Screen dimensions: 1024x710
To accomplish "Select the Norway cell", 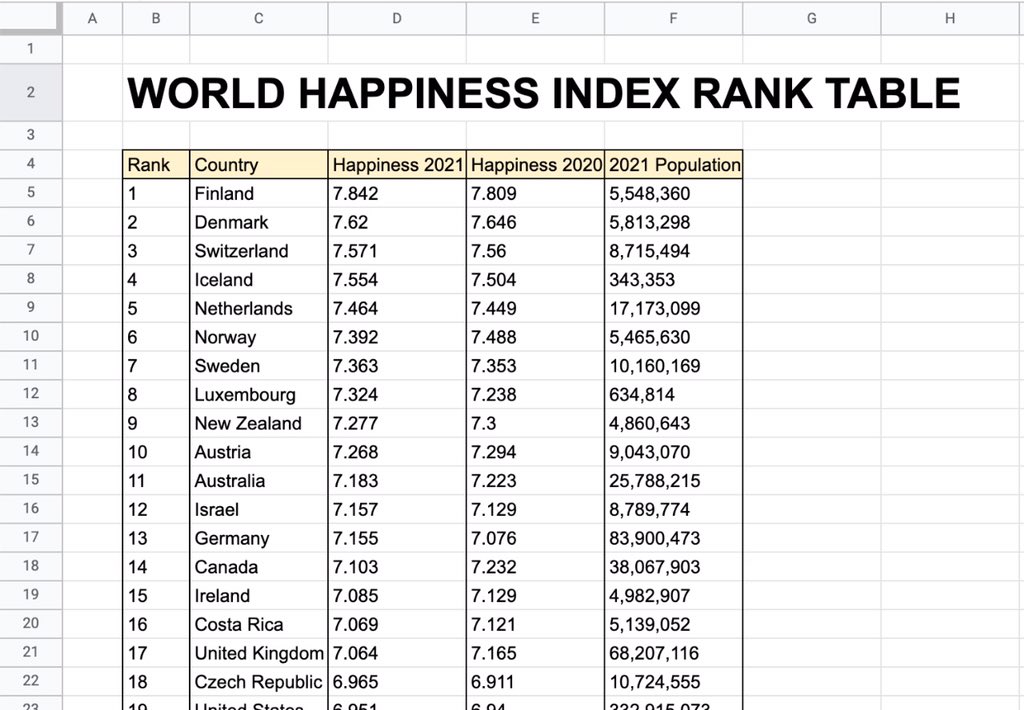I will (x=259, y=337).
